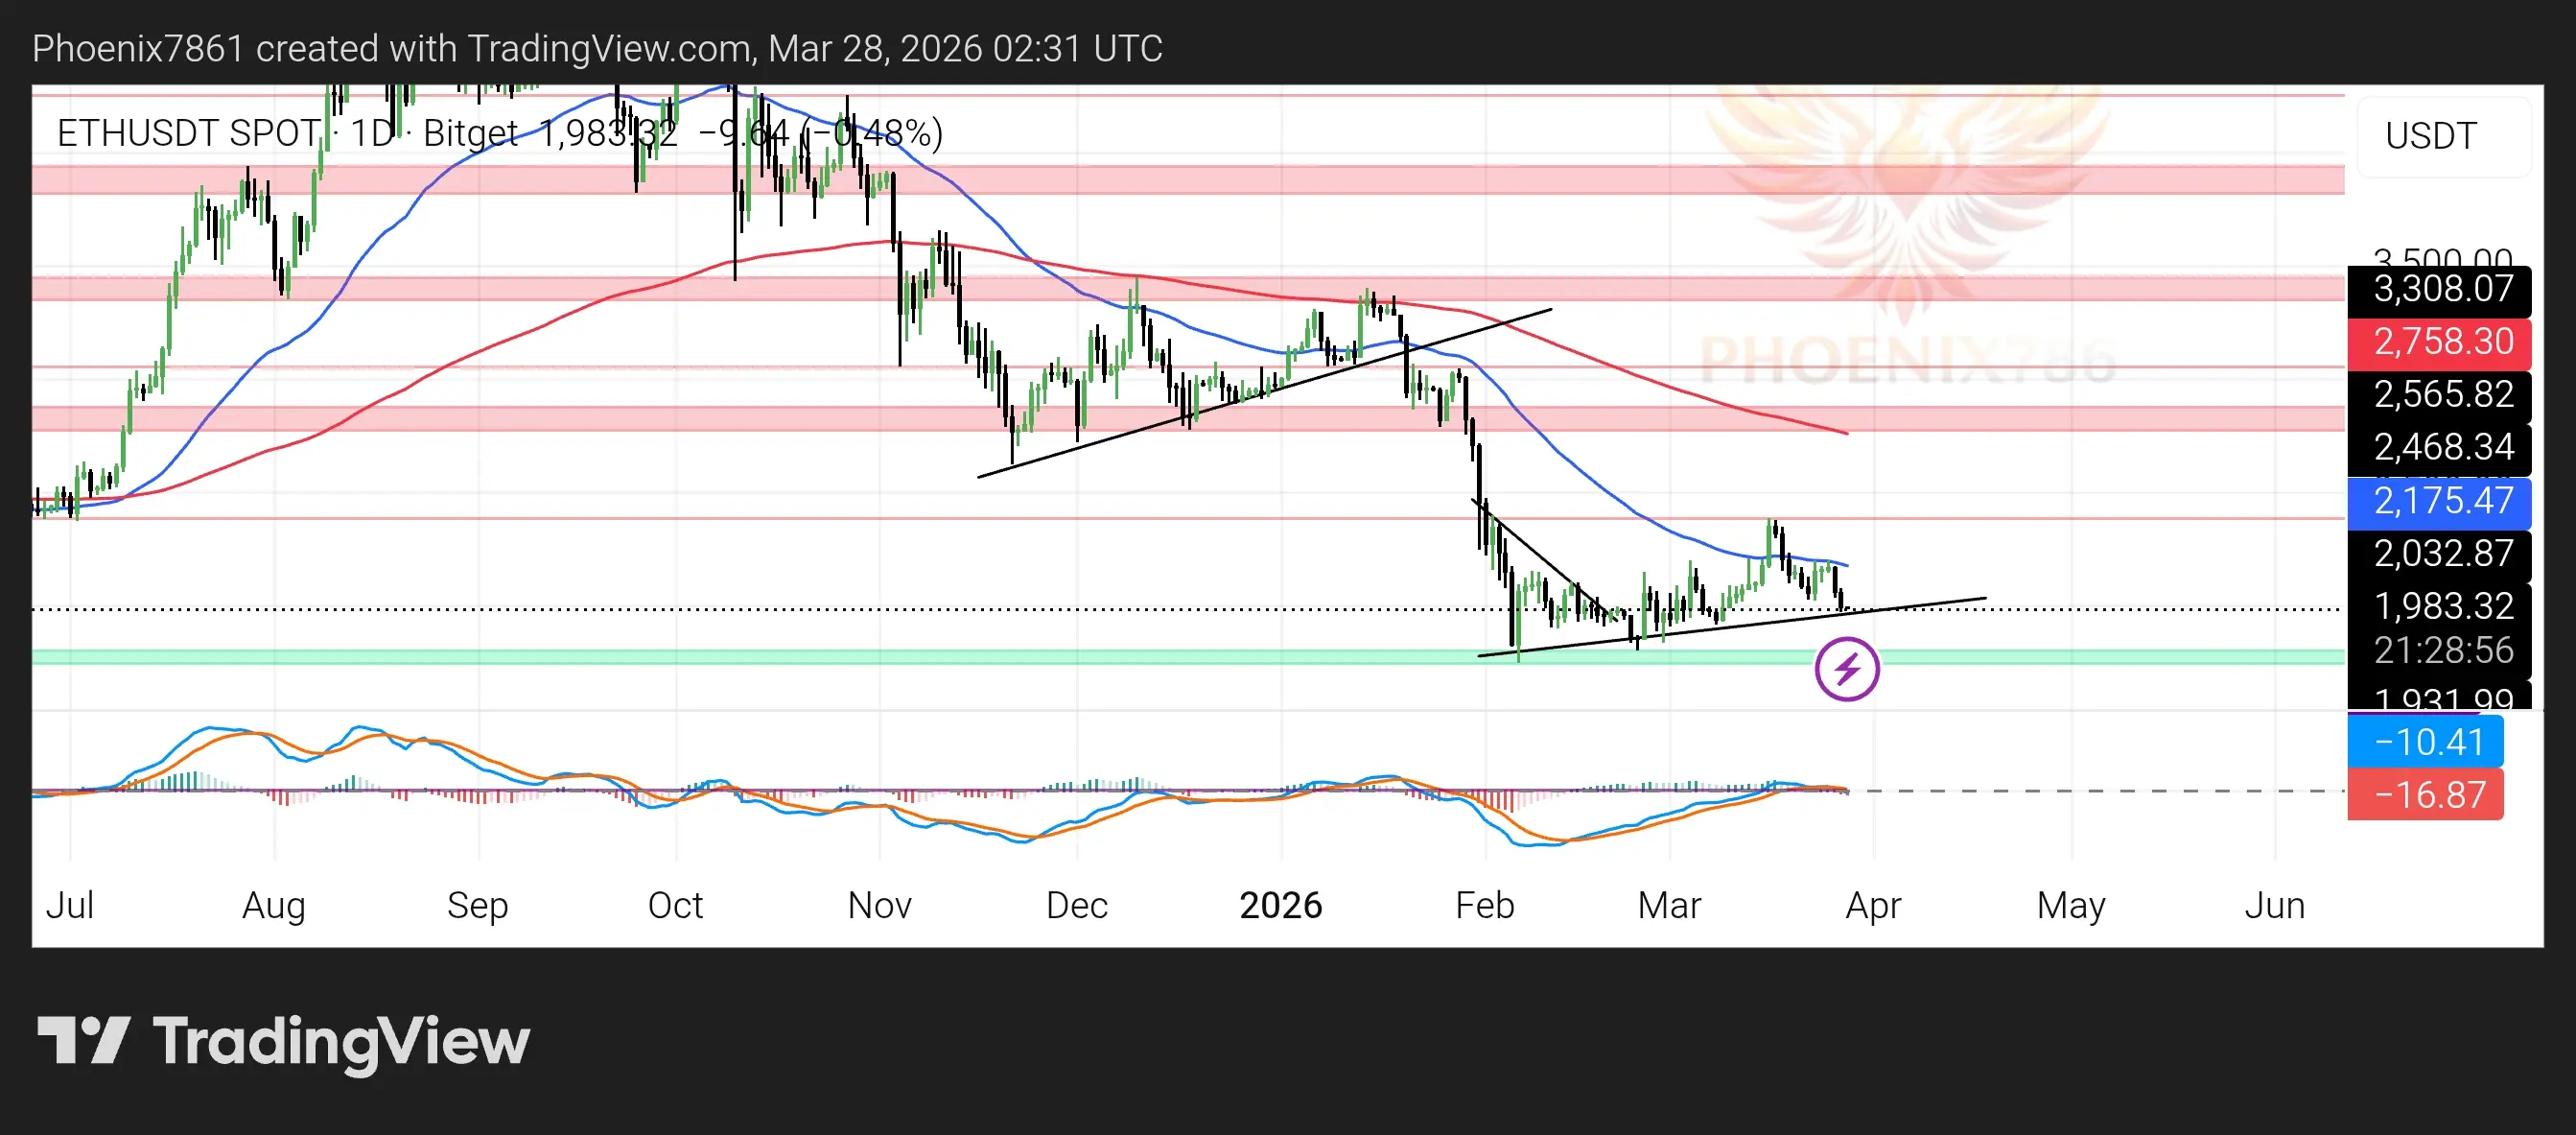The width and height of the screenshot is (2576, 1135).
Task: Click the 2,032.87 price level label
Action: (2438, 553)
